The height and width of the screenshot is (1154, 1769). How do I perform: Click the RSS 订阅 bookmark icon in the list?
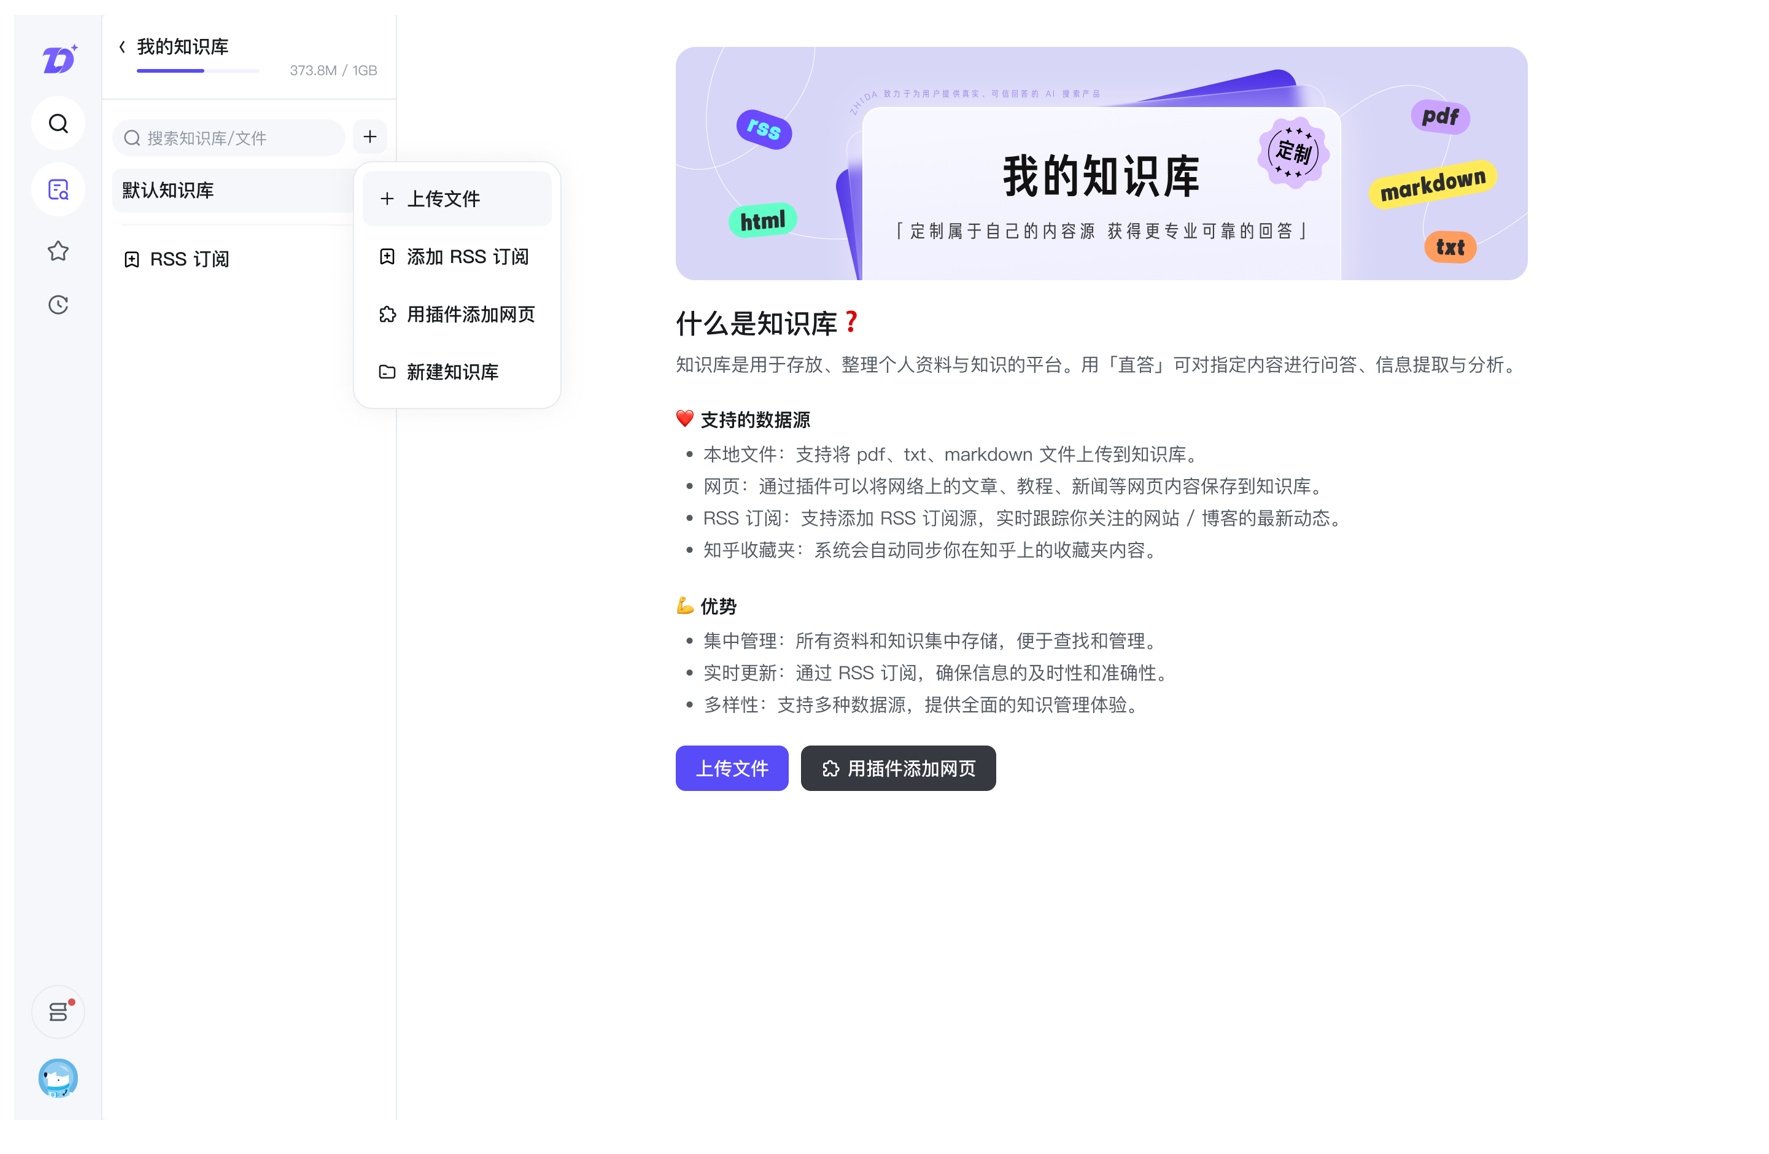pos(131,260)
